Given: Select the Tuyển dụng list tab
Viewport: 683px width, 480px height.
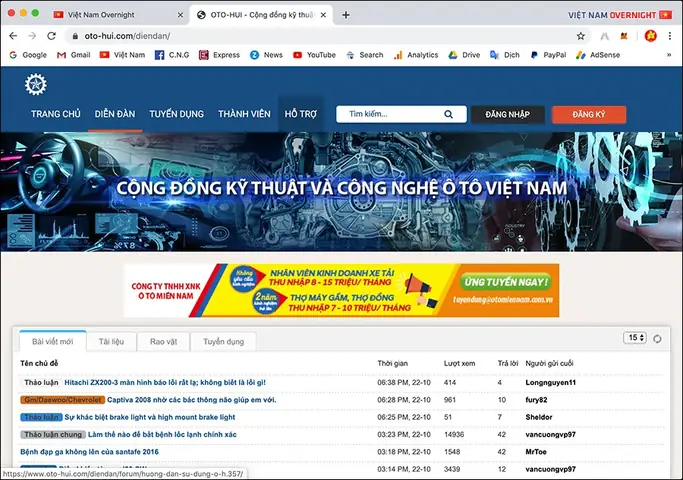Looking at the screenshot, I should tap(223, 341).
